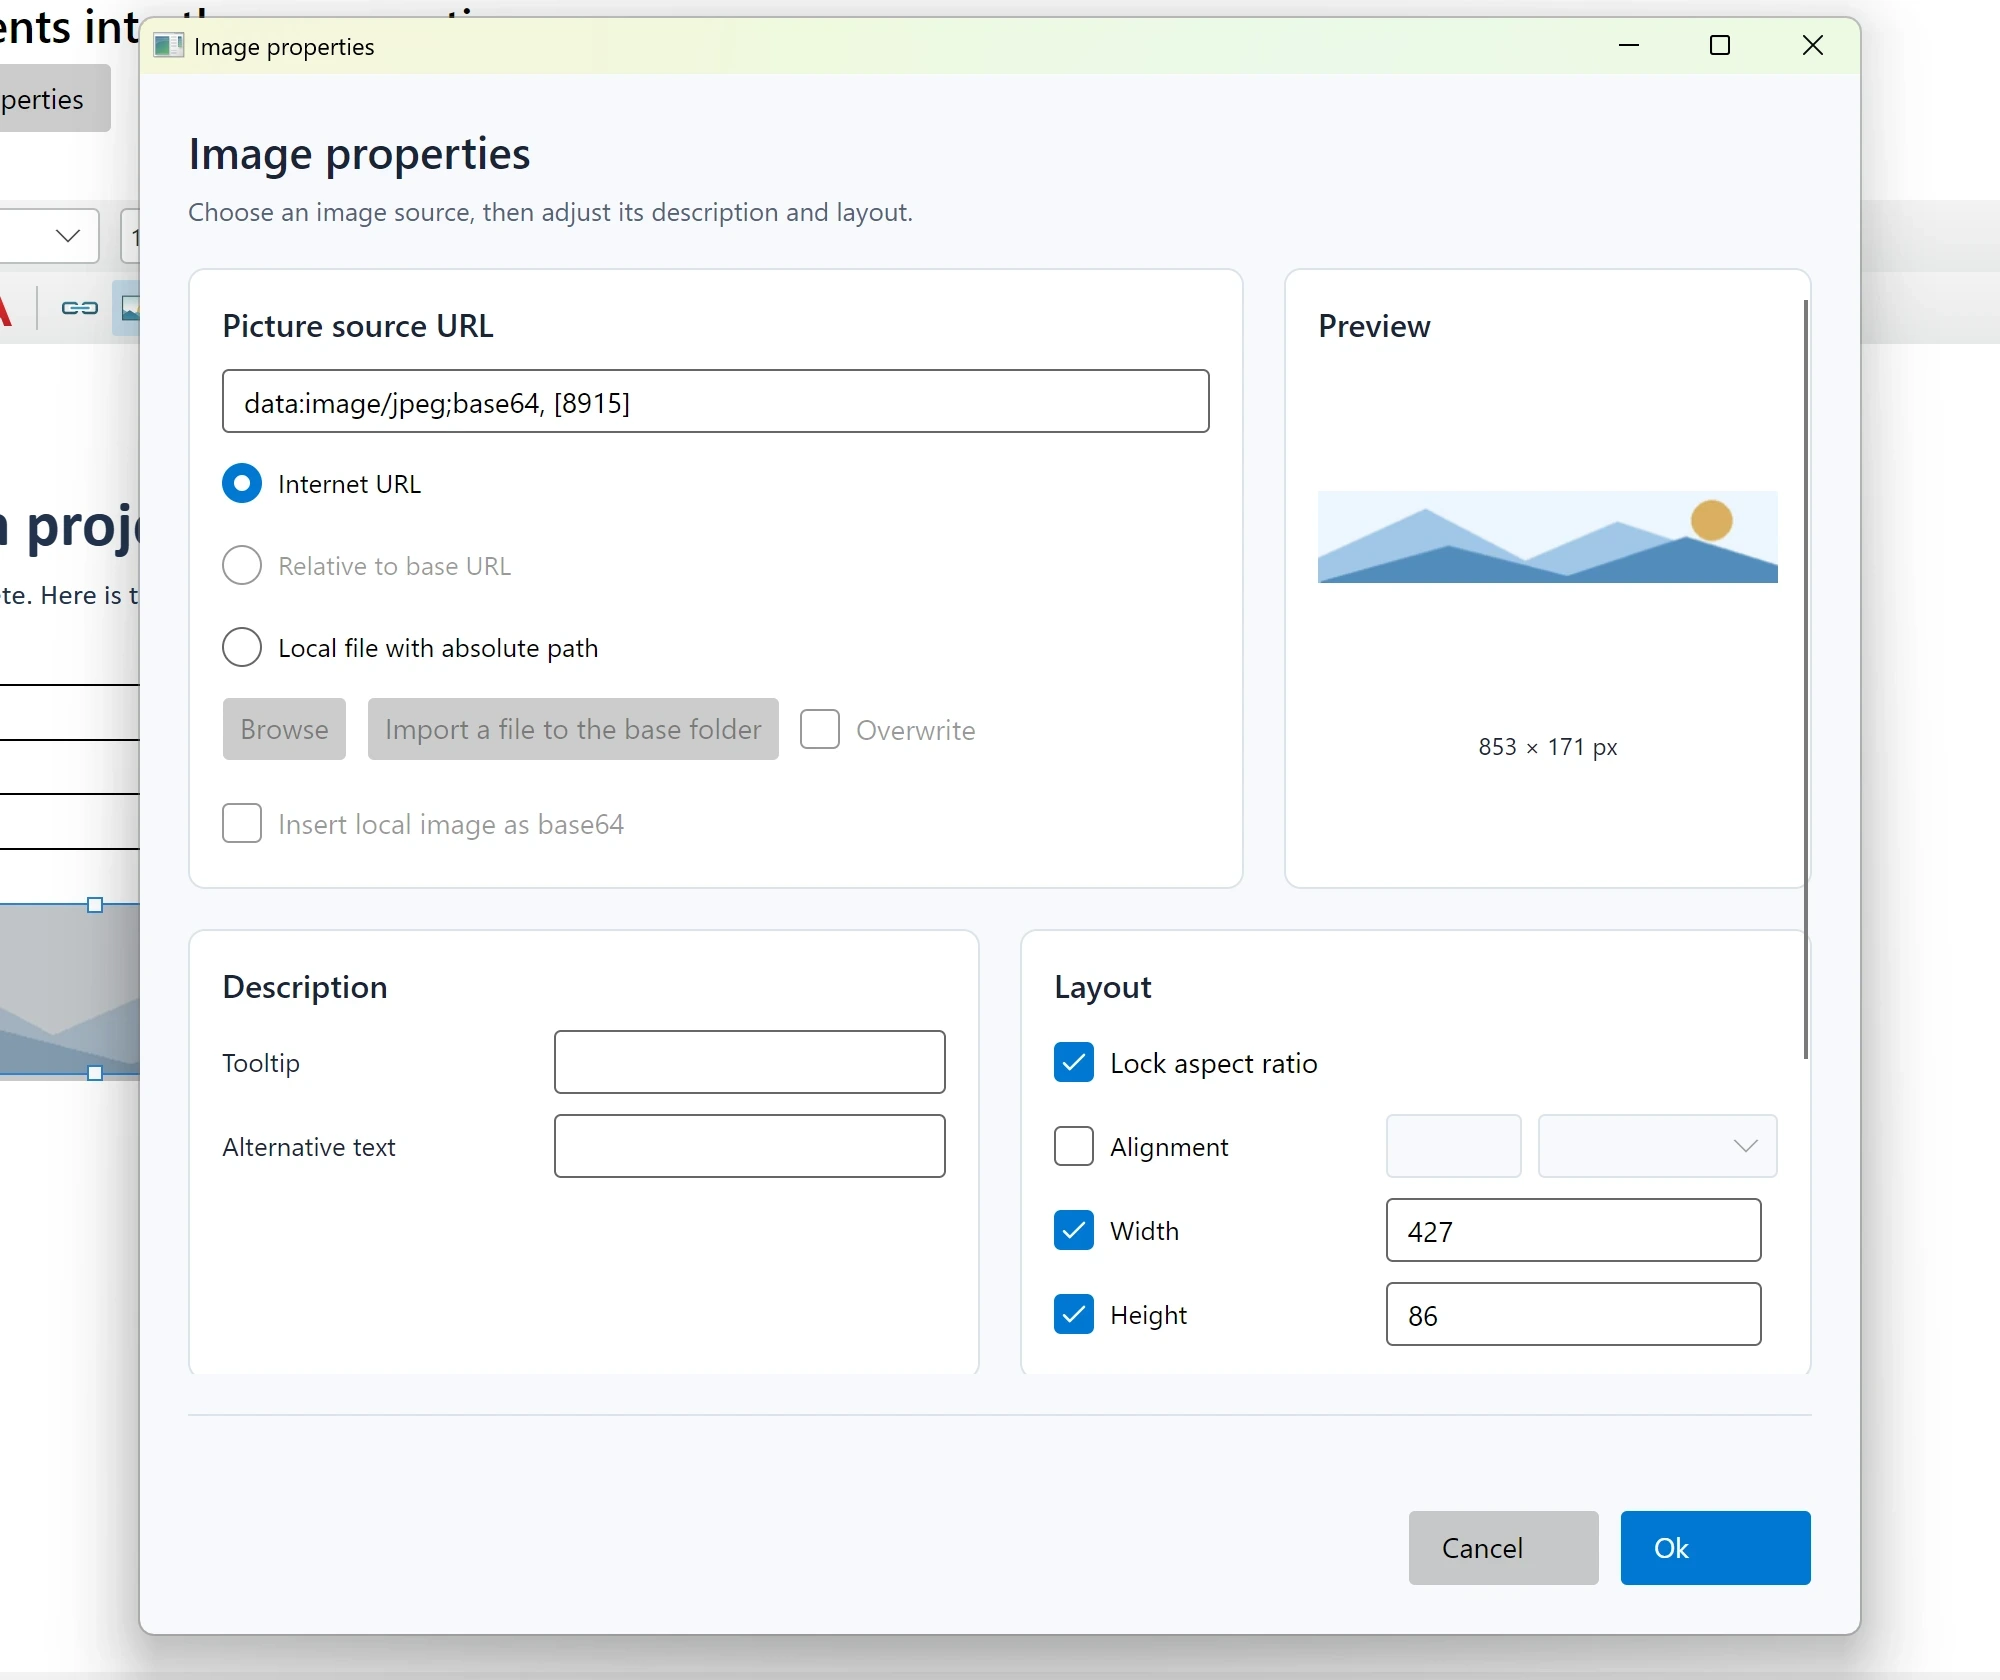
Task: Click the Picture source URL heading
Action: (x=358, y=326)
